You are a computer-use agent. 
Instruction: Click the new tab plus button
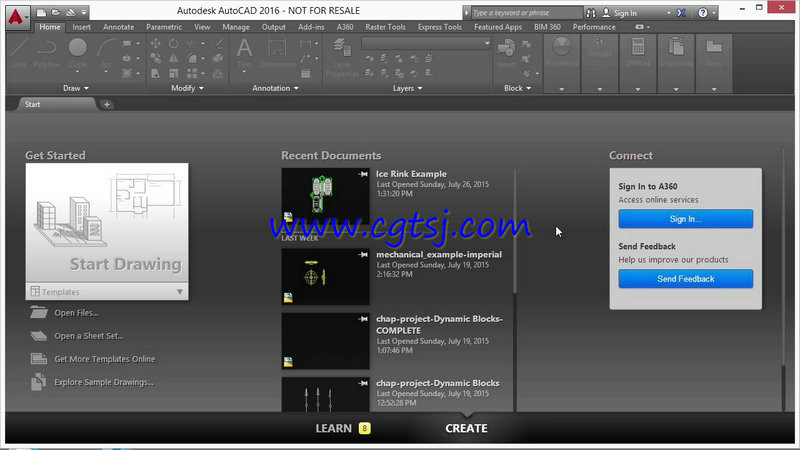point(107,105)
